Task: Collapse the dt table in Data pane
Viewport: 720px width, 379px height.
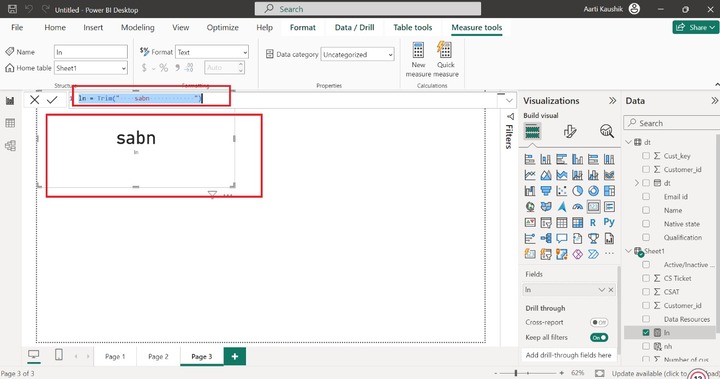Action: coord(628,142)
